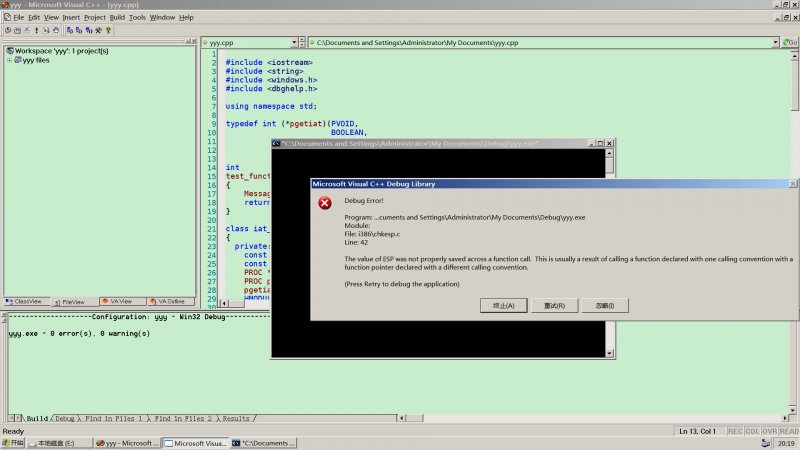The height and width of the screenshot is (450, 800).
Task: Expand the 'yyy files' tree node
Action: [9, 60]
